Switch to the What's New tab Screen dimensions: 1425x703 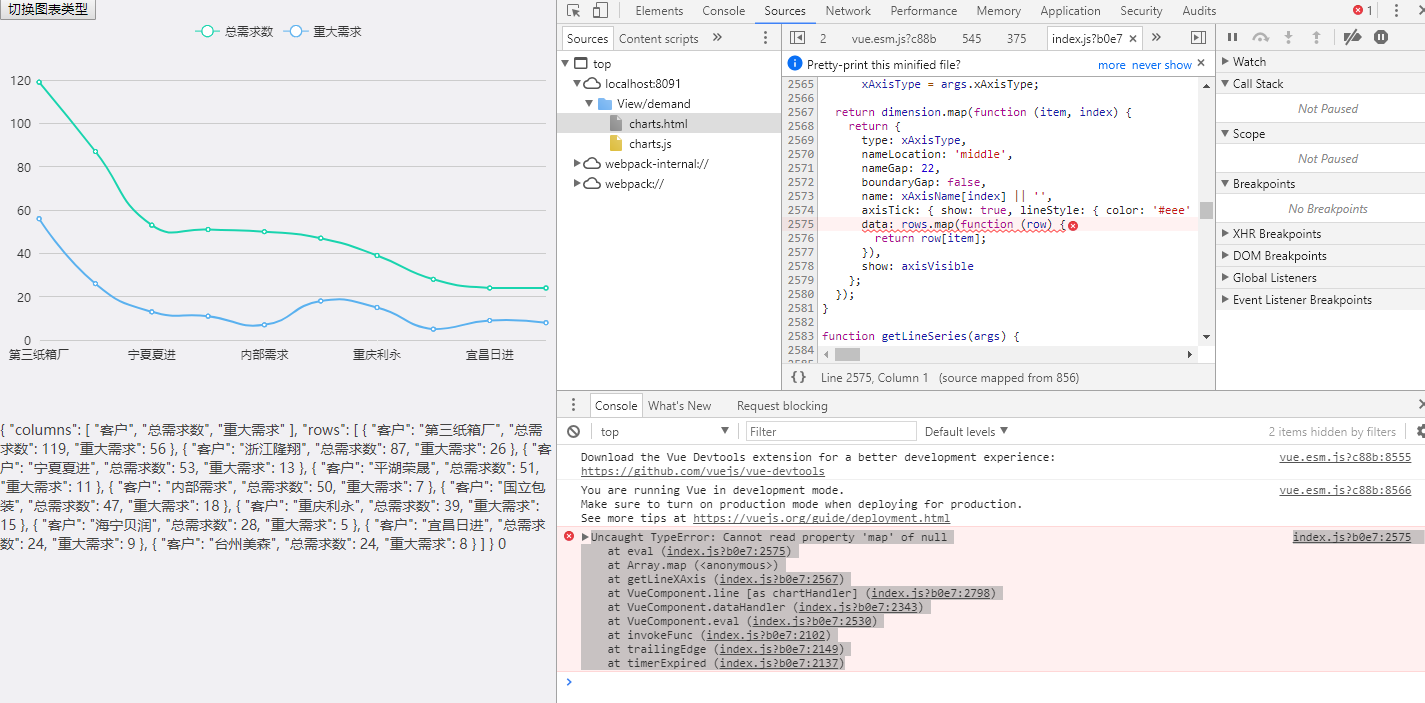680,405
